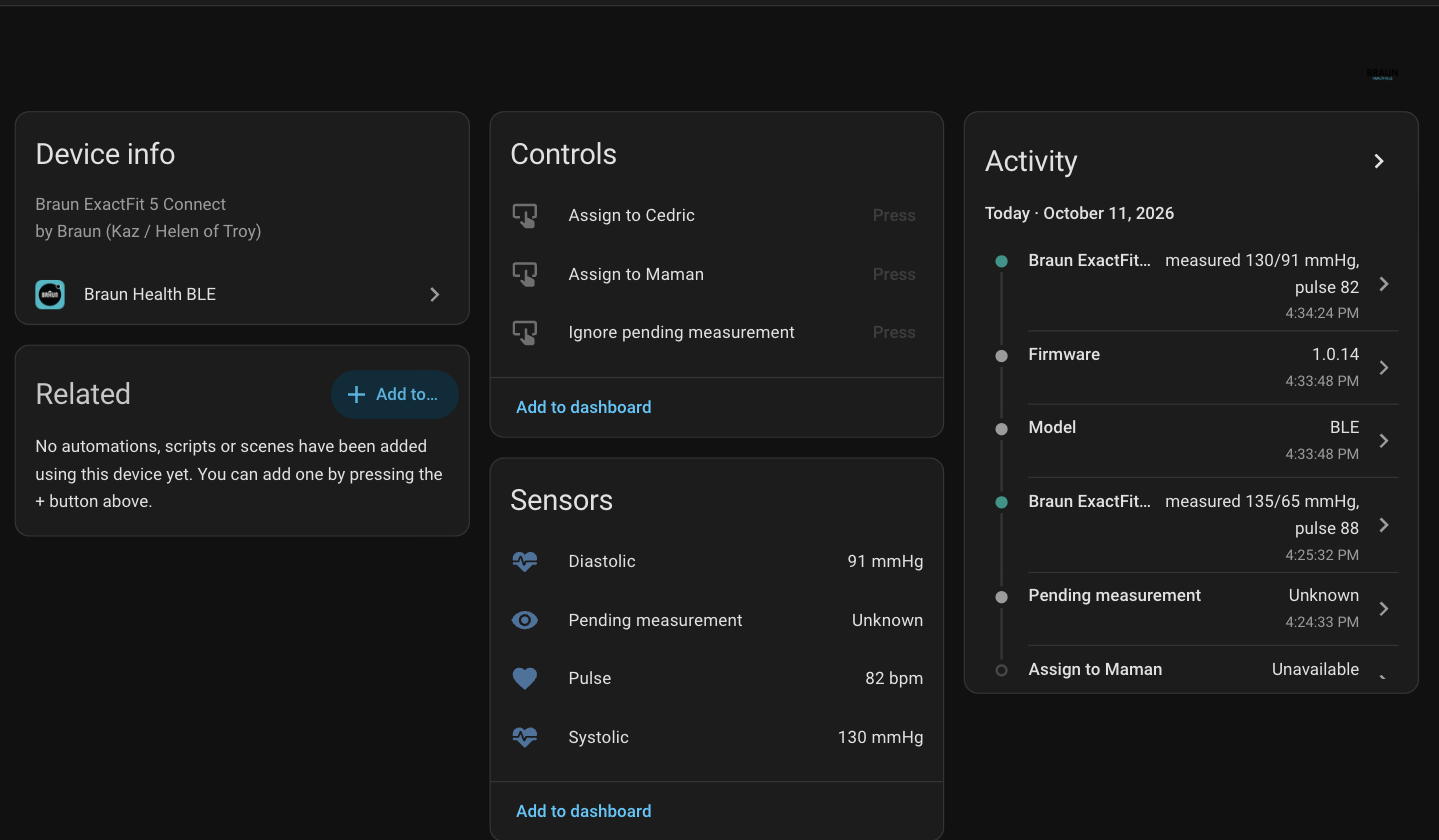Expand the Activity panel arrow
The height and width of the screenshot is (840, 1439).
[1379, 161]
